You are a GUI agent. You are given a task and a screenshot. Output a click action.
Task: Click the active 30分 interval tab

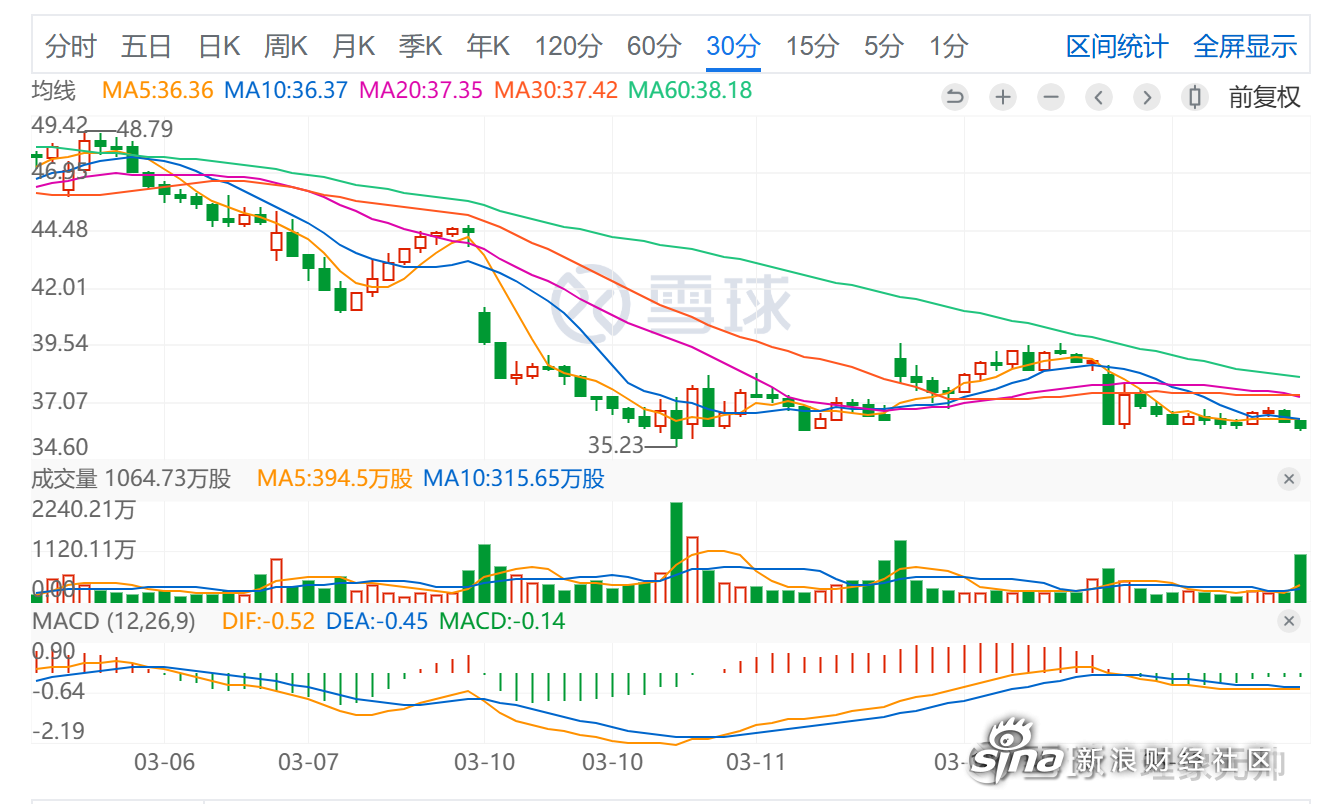pos(733,46)
